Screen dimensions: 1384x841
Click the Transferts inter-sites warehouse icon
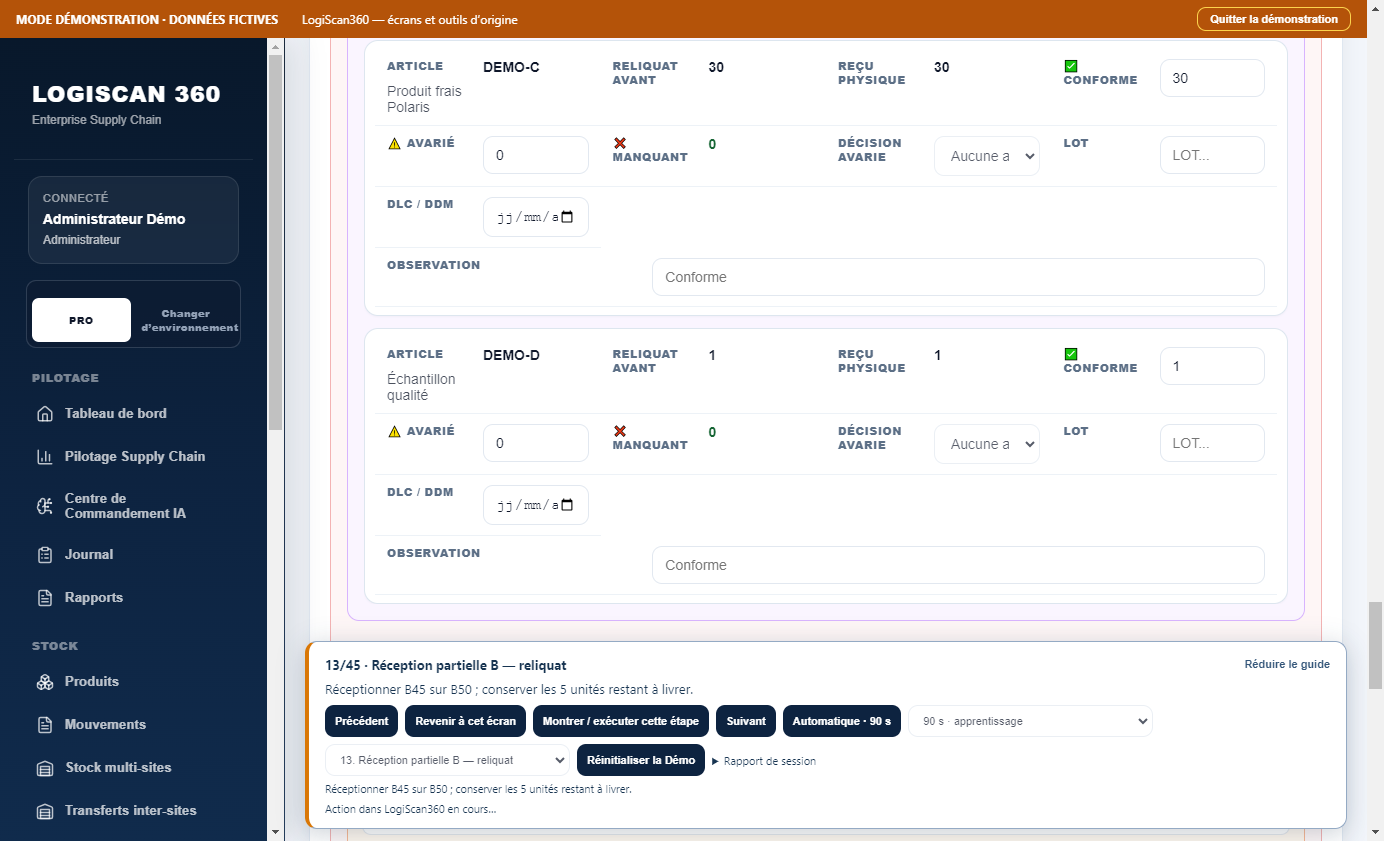click(44, 811)
